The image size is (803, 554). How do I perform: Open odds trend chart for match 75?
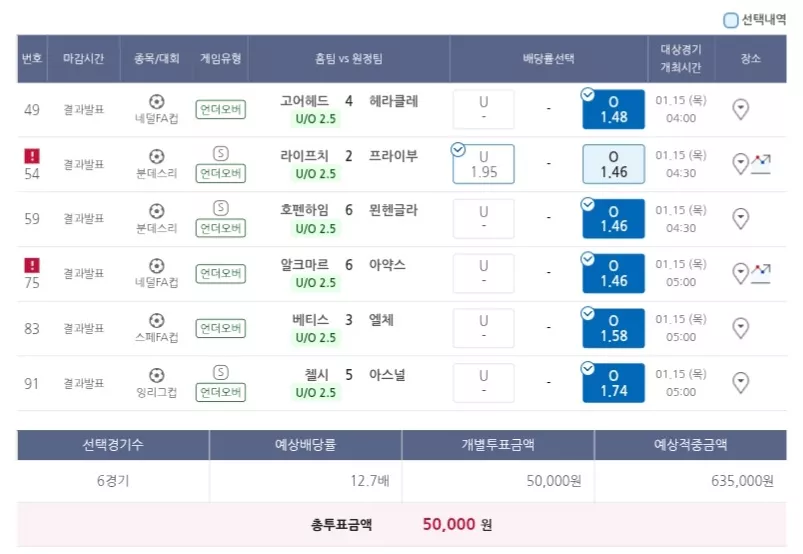761,273
